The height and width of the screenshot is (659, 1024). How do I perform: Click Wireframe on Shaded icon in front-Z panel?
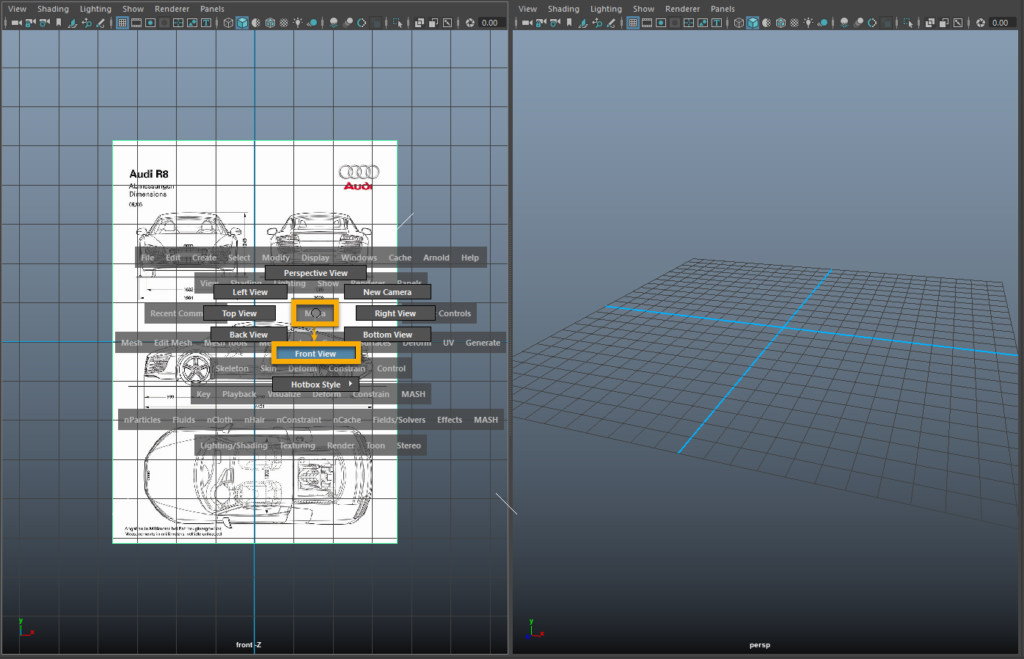tap(270, 23)
